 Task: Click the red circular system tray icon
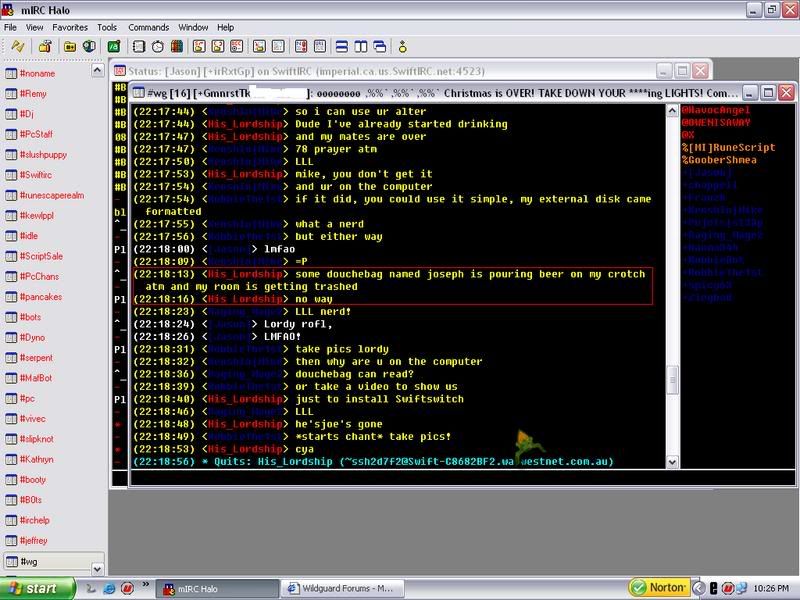[728, 588]
